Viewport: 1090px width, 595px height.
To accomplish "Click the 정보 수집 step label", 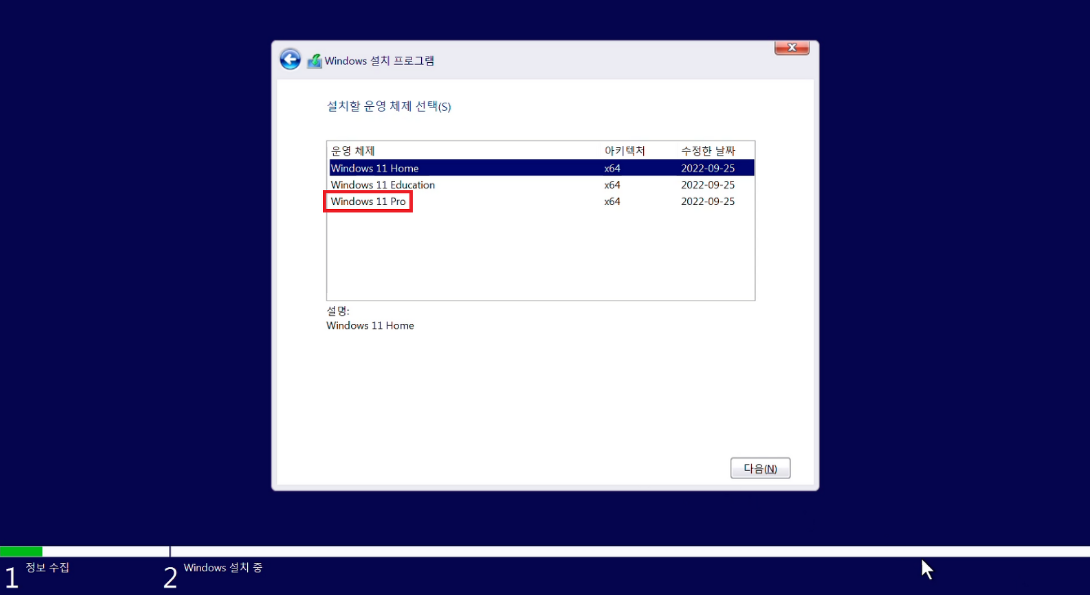I will tap(47, 567).
